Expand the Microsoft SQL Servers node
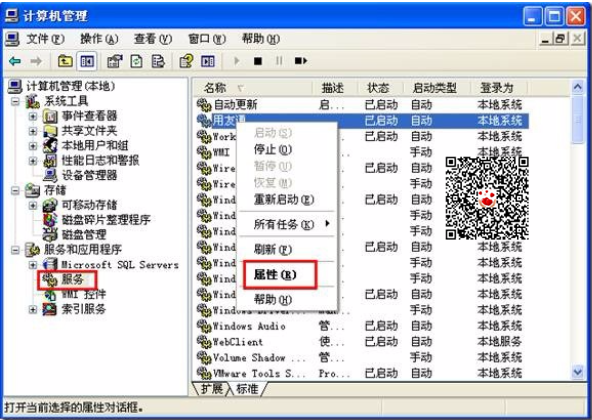The image size is (592, 420). pyautogui.click(x=33, y=265)
